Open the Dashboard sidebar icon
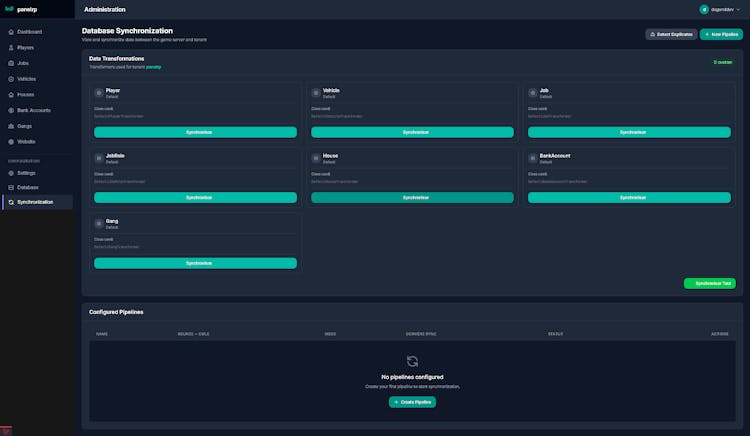Image resolution: width=750 pixels, height=436 pixels. 11,32
